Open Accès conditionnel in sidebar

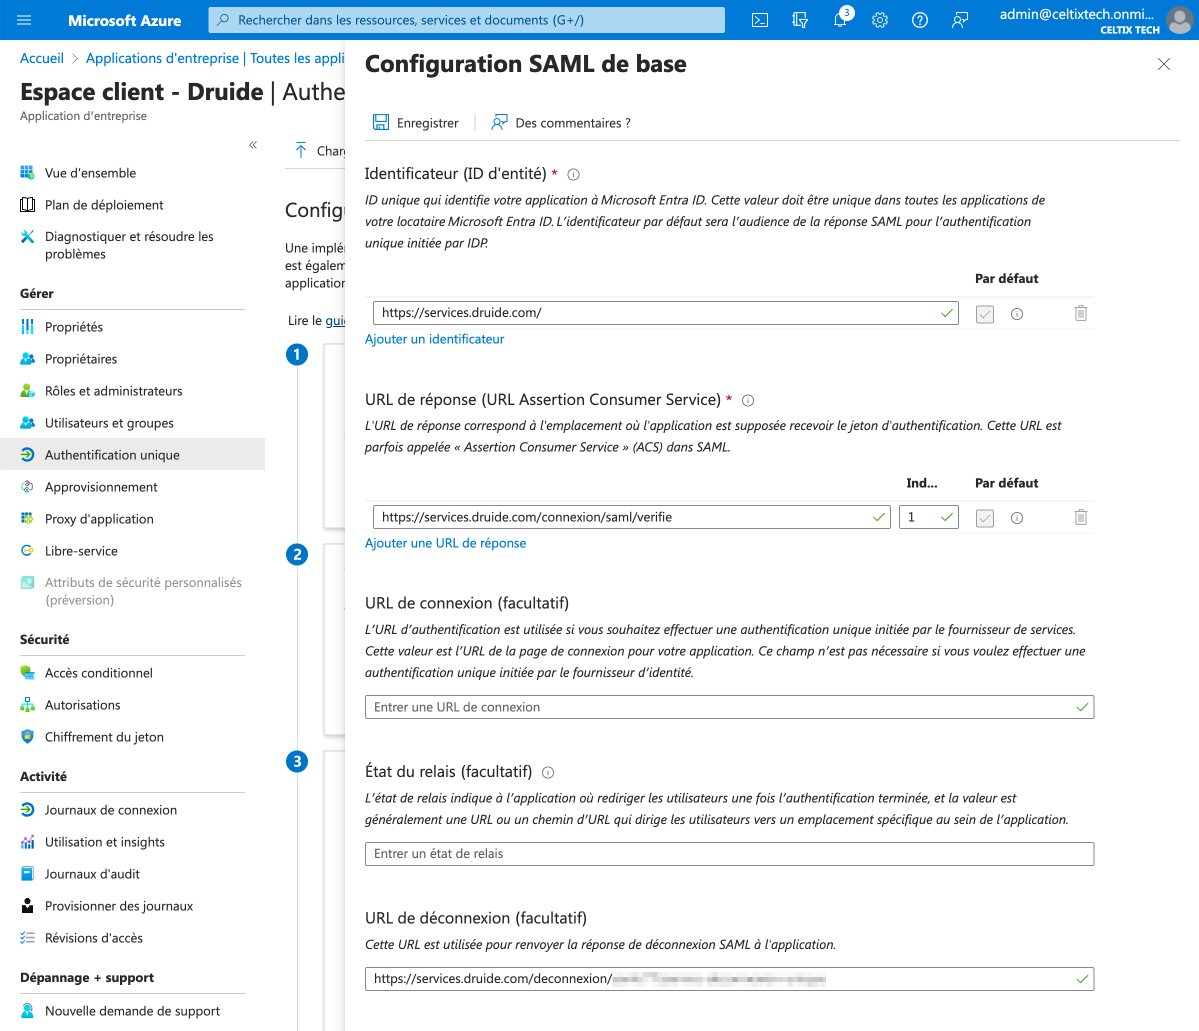(x=98, y=673)
